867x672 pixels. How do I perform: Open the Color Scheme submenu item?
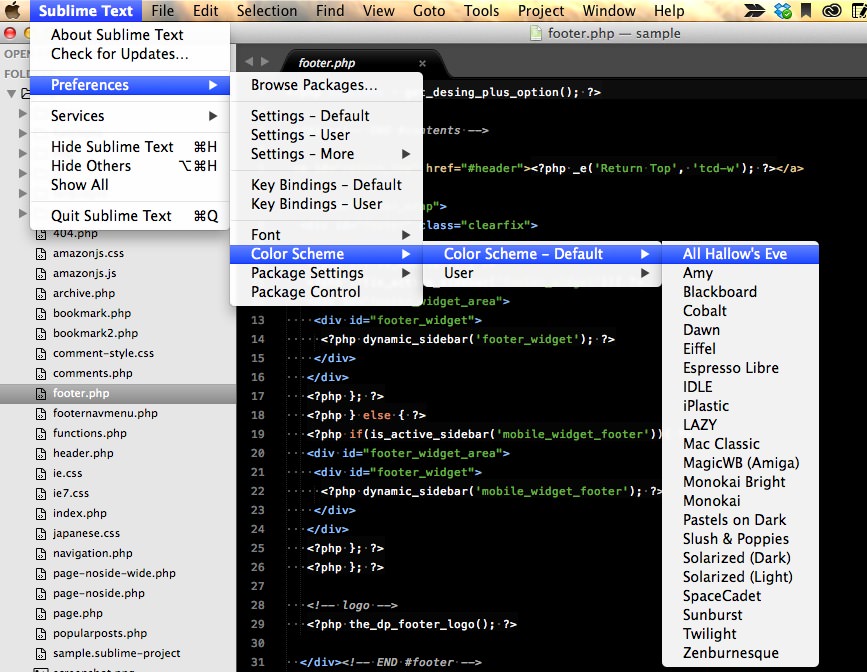point(326,254)
